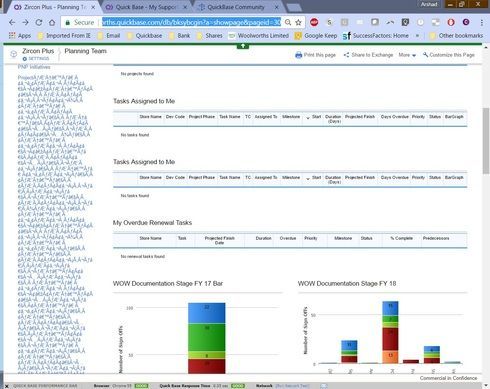This screenshot has width=490, height=389.
Task: Click Print this page printer icon
Action: pos(299,55)
